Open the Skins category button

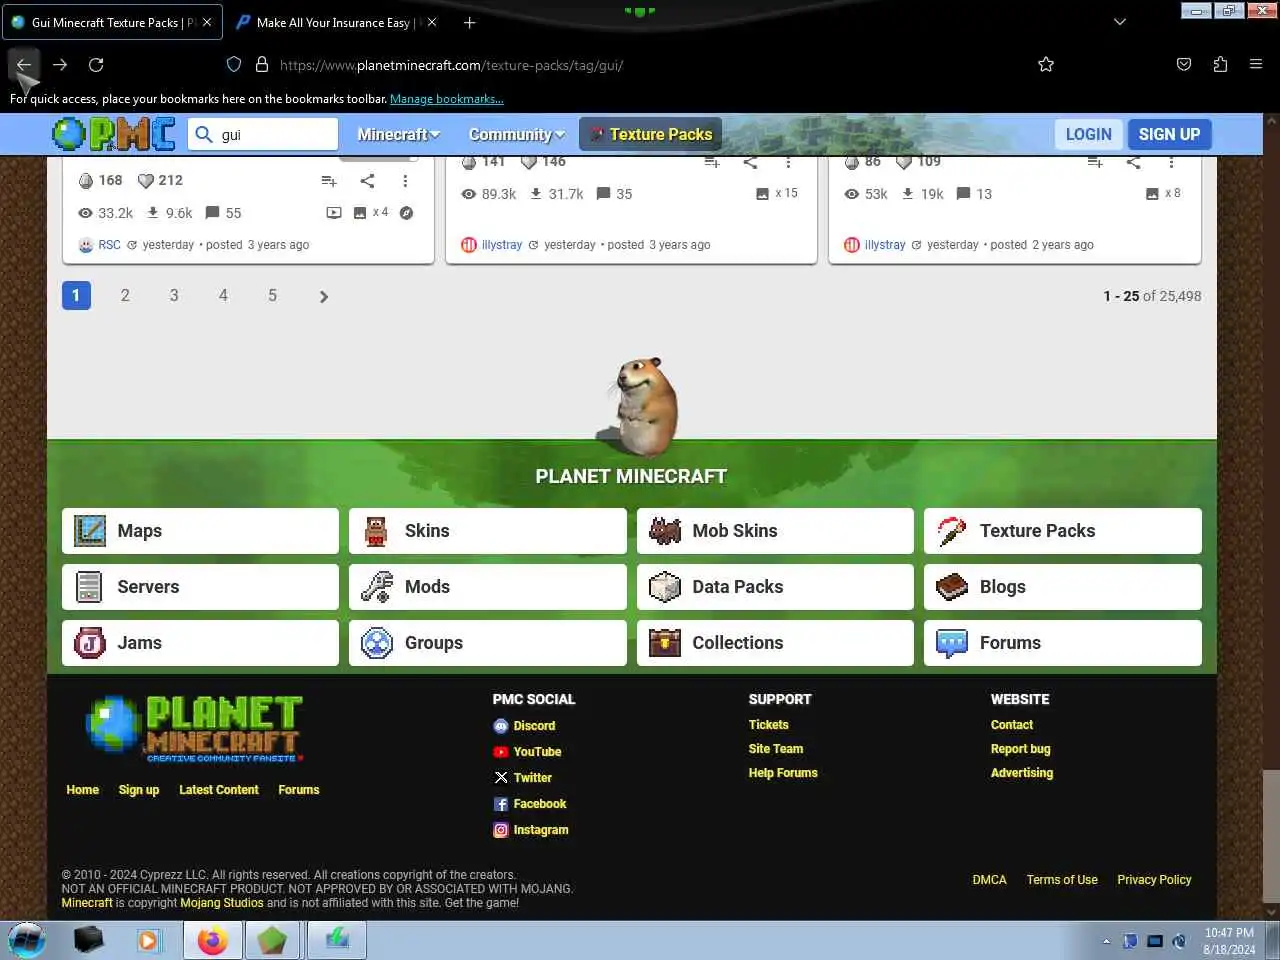click(488, 531)
